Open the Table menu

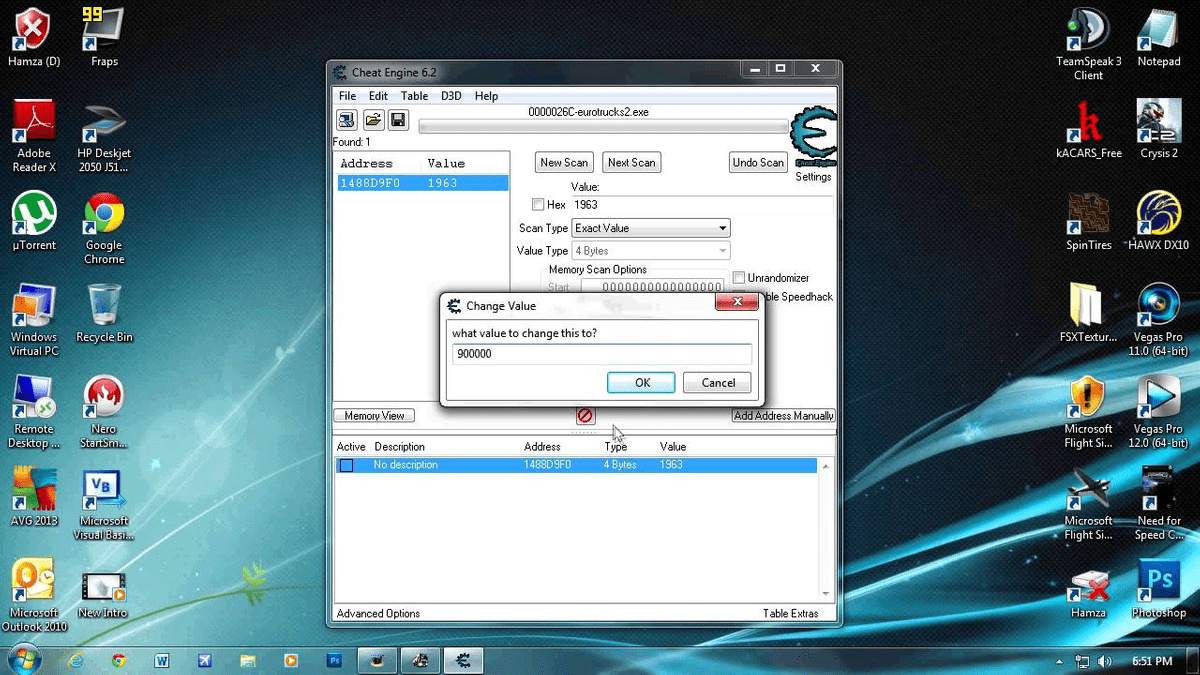[414, 95]
